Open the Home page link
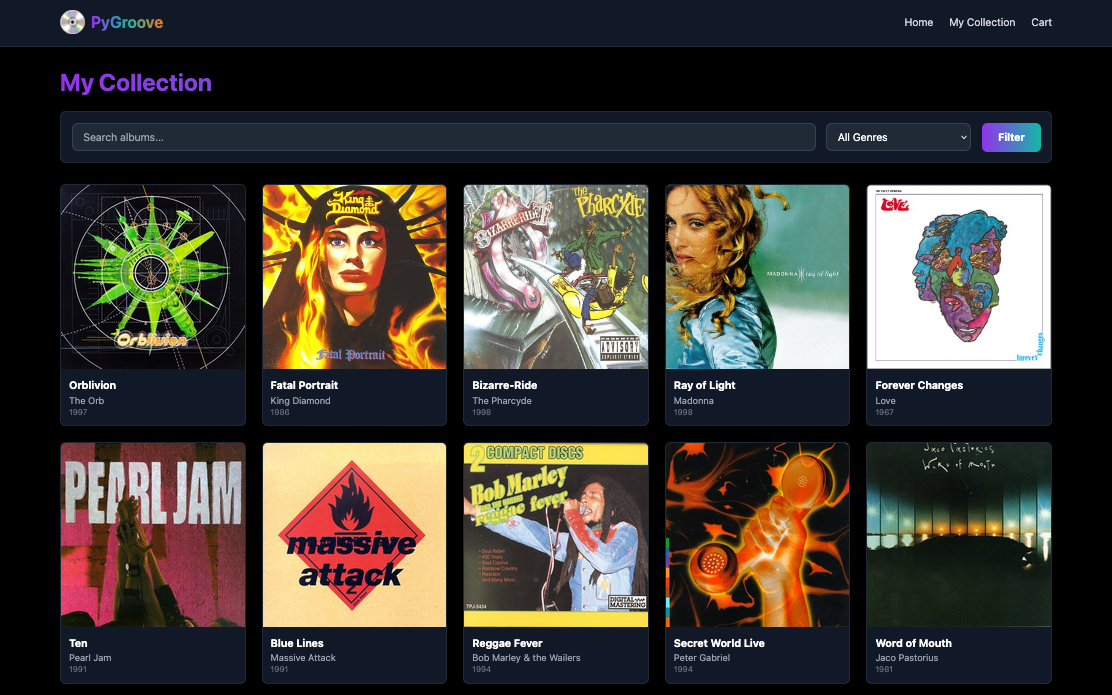 coord(918,22)
